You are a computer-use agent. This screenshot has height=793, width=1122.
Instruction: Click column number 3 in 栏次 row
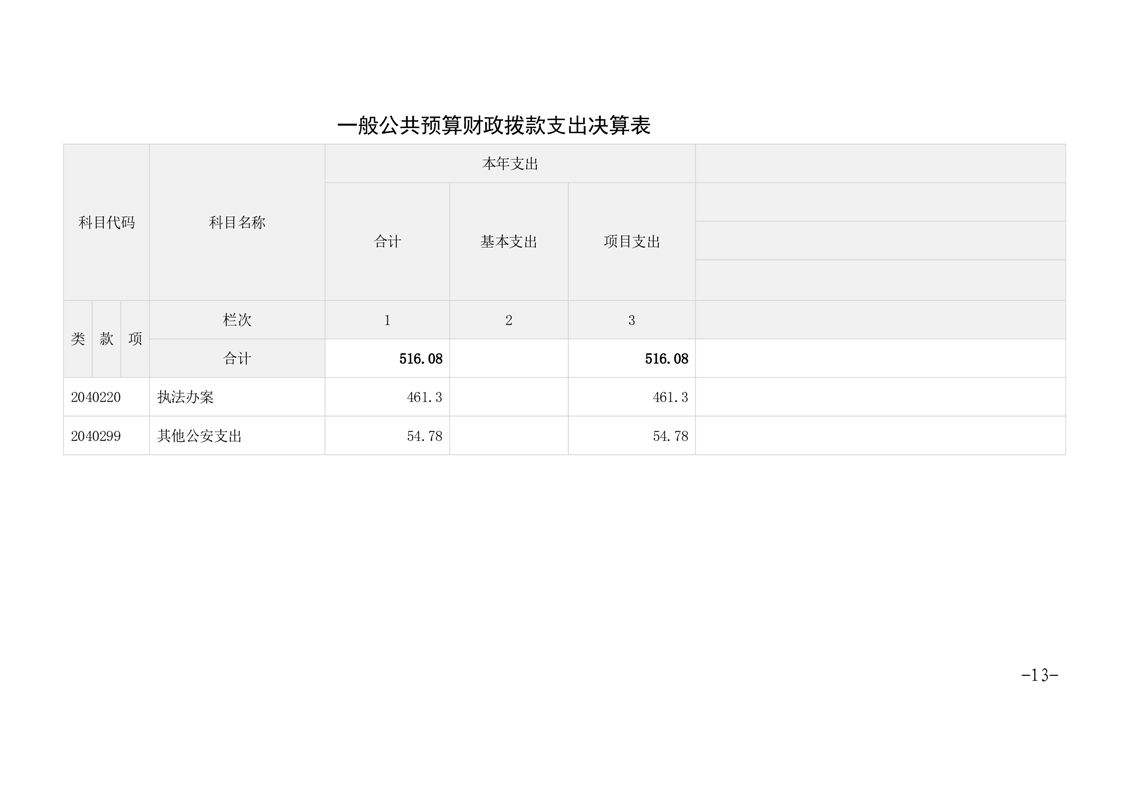(x=631, y=320)
